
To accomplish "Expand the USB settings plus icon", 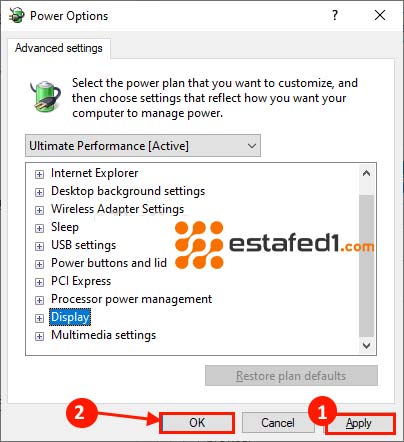I will pos(39,246).
